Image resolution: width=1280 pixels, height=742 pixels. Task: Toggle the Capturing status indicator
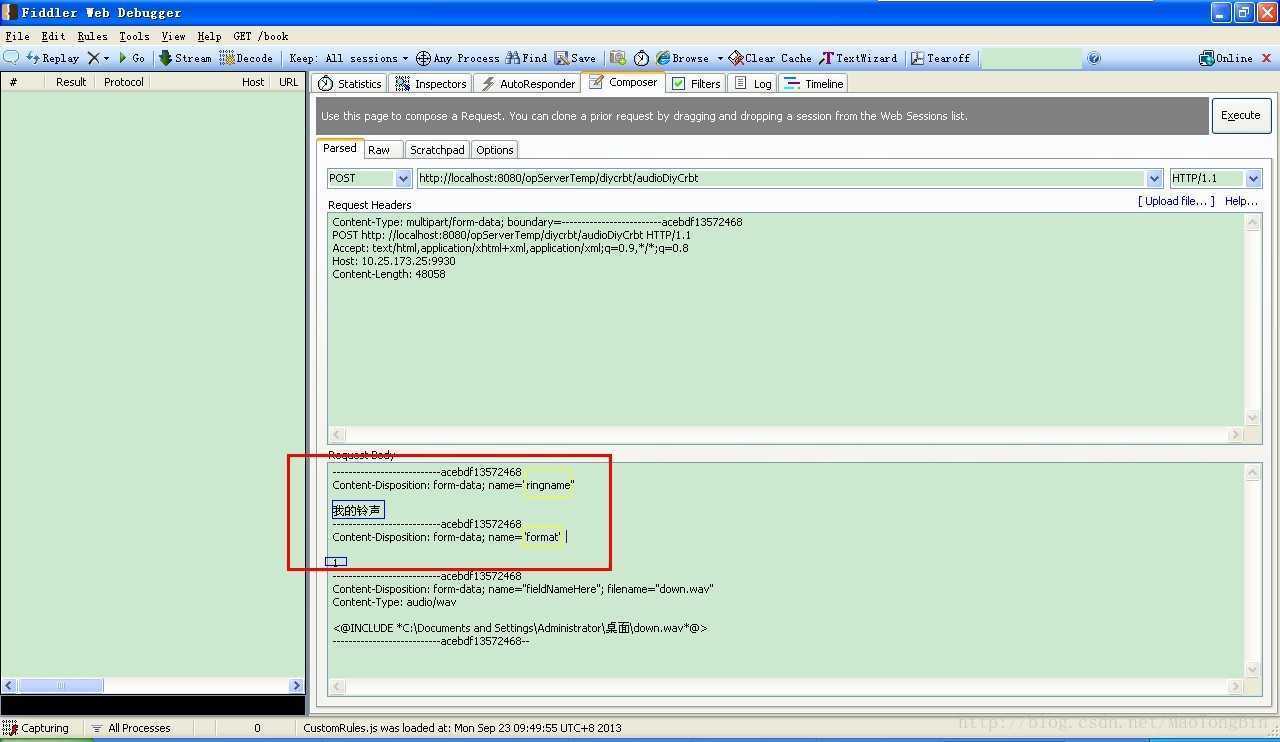[x=37, y=728]
